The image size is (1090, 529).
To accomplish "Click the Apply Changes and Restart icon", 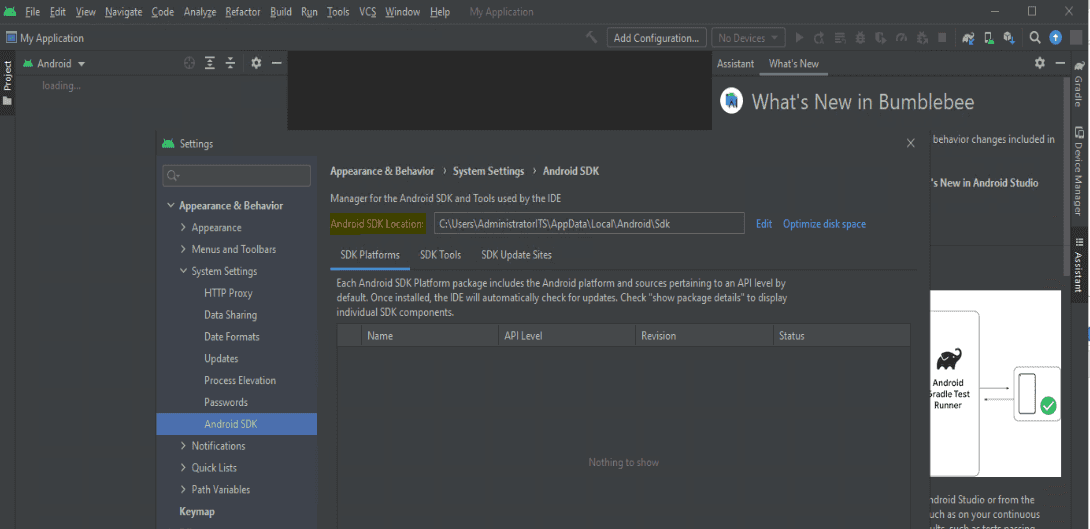I will (x=820, y=38).
